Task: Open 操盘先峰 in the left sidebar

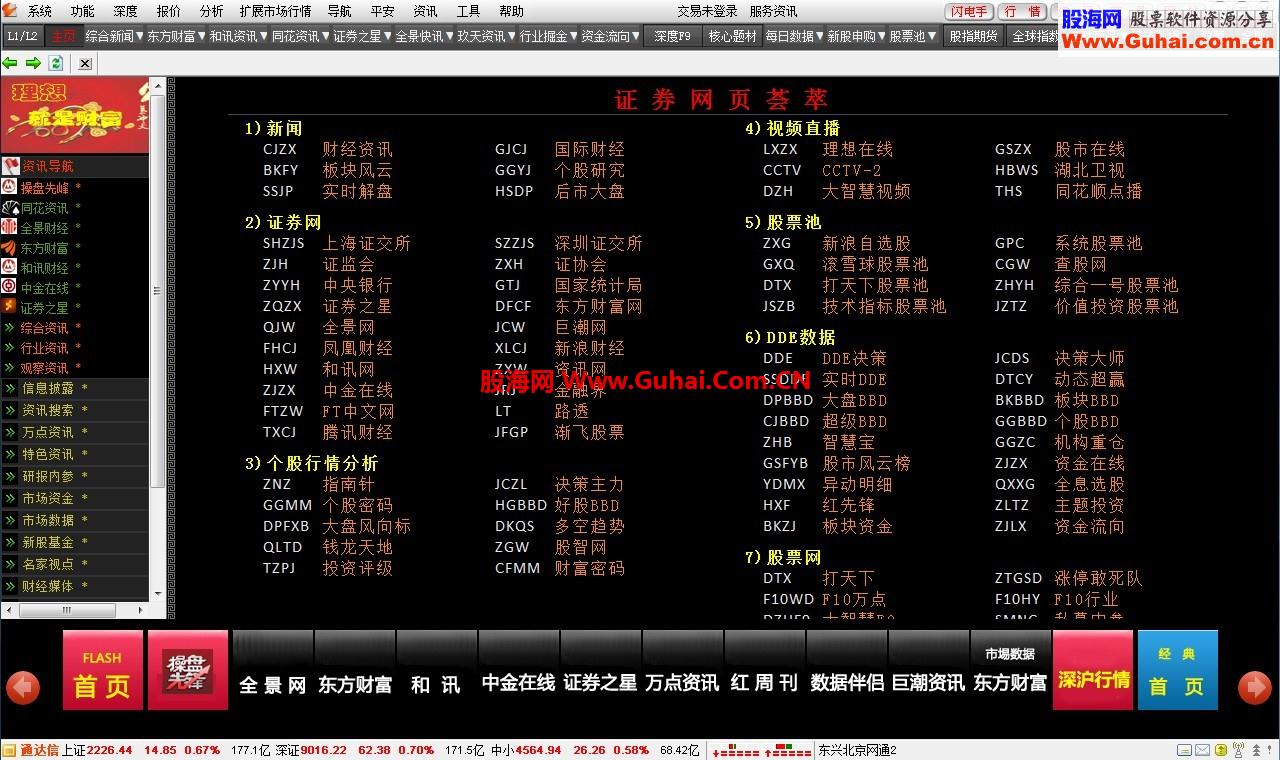Action: pos(45,187)
